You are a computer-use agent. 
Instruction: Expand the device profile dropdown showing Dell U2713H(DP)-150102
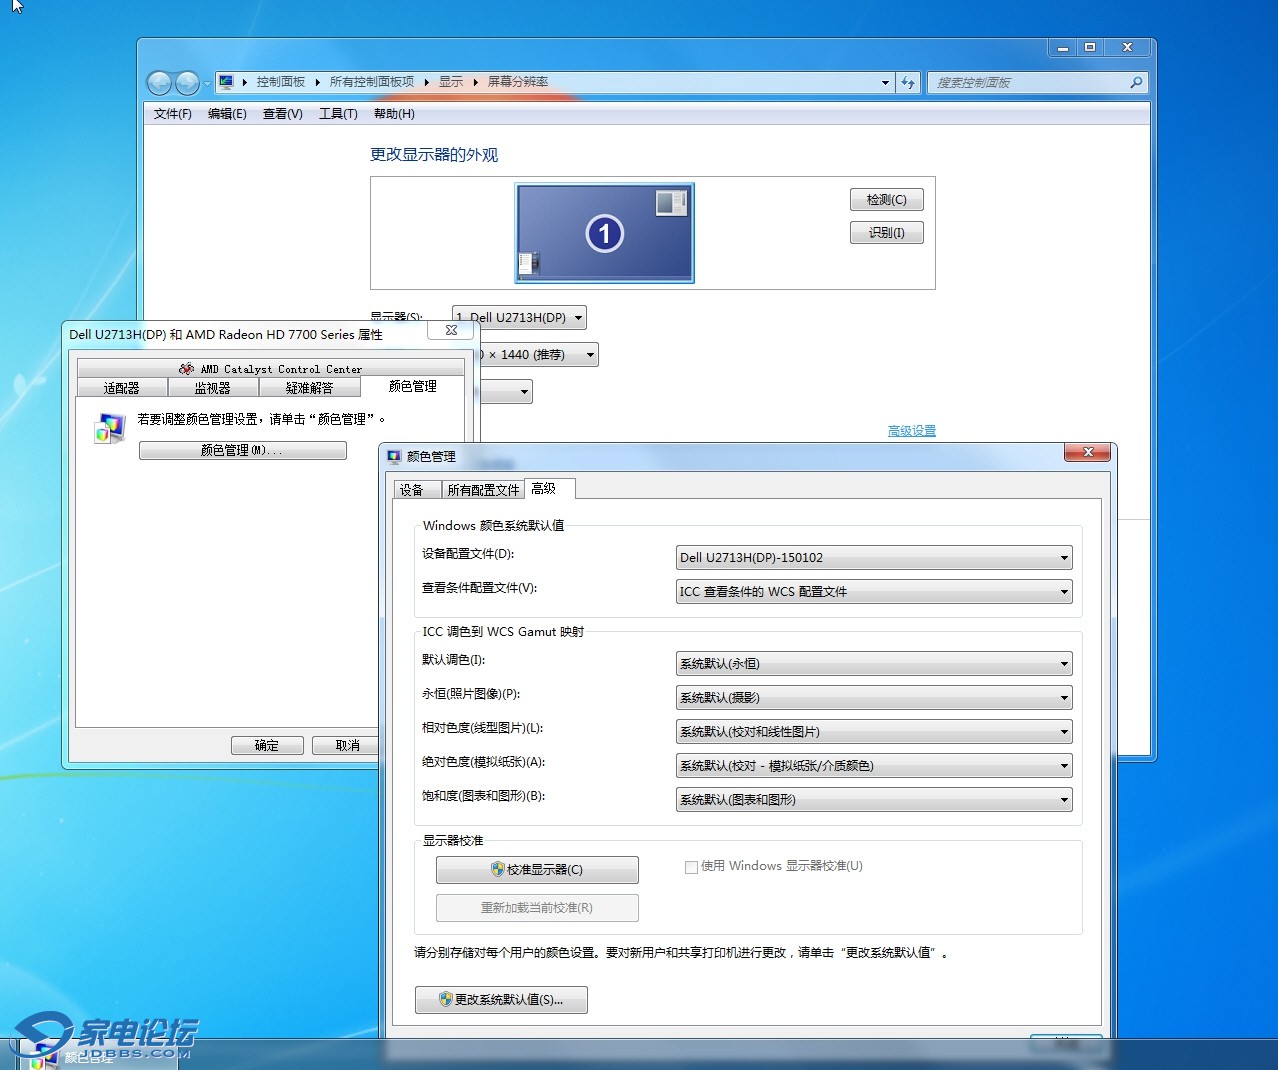(x=874, y=558)
